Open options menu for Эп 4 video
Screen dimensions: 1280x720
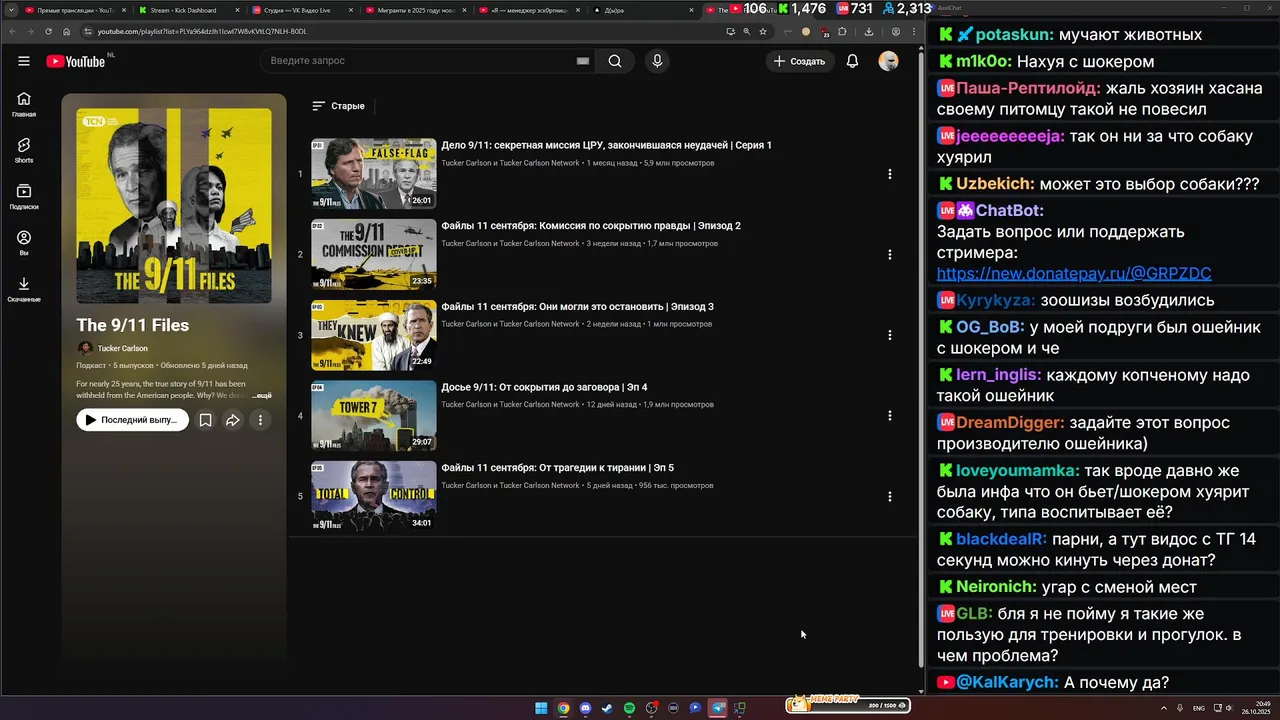click(x=889, y=416)
